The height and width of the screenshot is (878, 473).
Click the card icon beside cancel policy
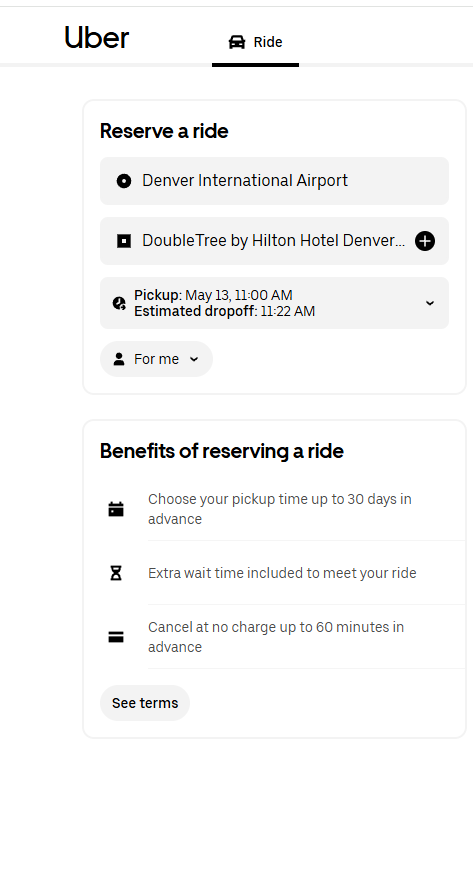(x=116, y=637)
